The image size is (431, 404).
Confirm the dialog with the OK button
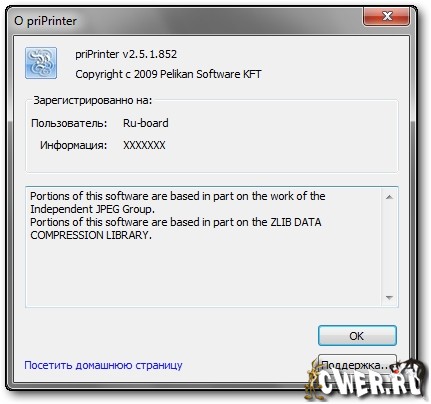pos(357,335)
